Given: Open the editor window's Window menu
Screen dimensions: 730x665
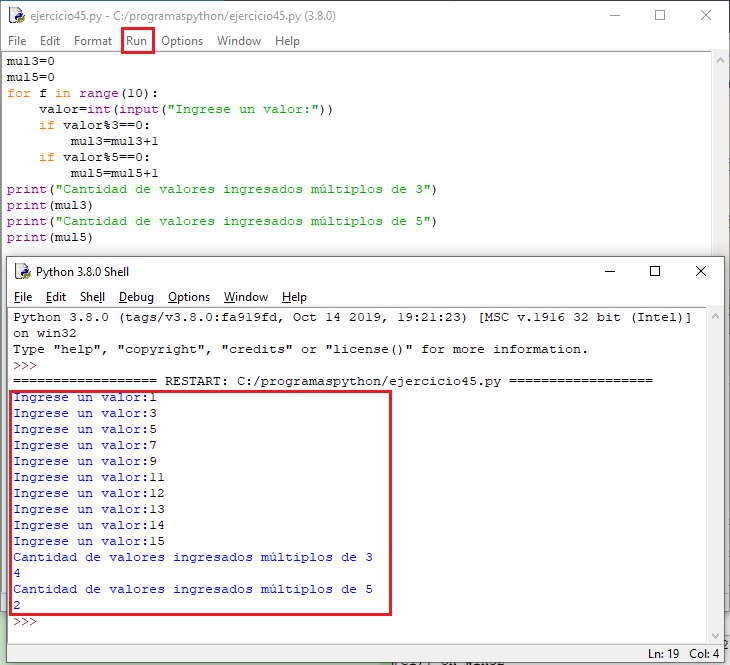Looking at the screenshot, I should 239,41.
